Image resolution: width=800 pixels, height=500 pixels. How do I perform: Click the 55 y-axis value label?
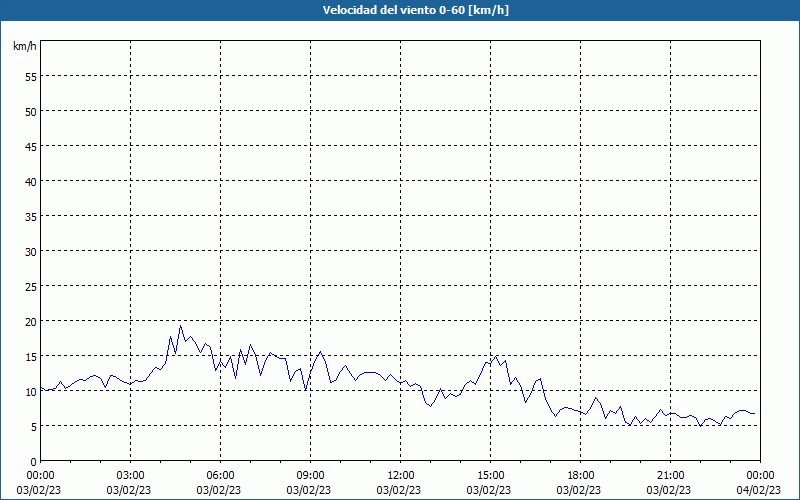click(31, 77)
